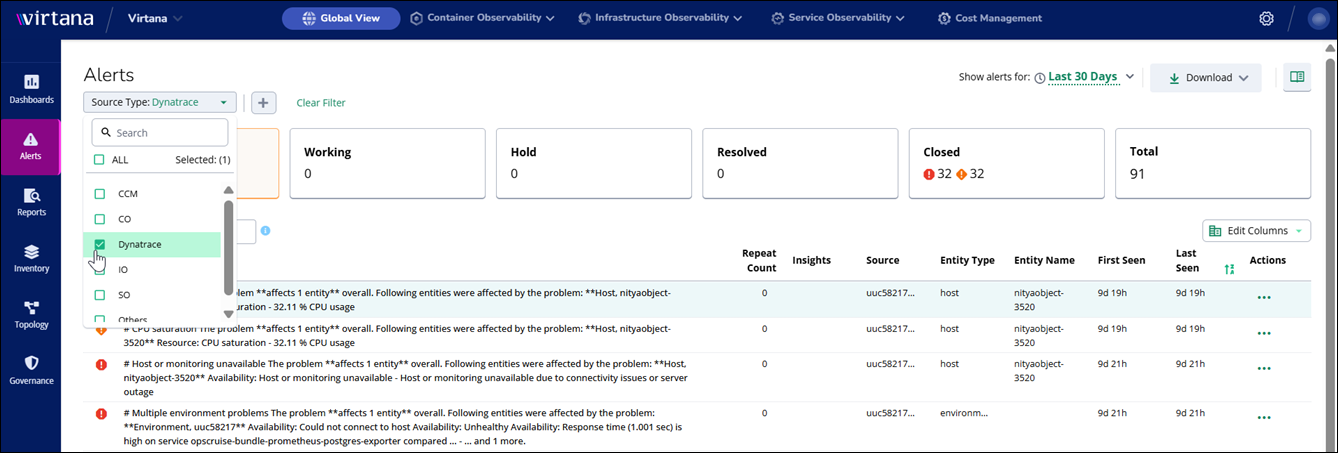Open the Download dropdown
Image resolution: width=1338 pixels, height=453 pixels.
click(1206, 77)
